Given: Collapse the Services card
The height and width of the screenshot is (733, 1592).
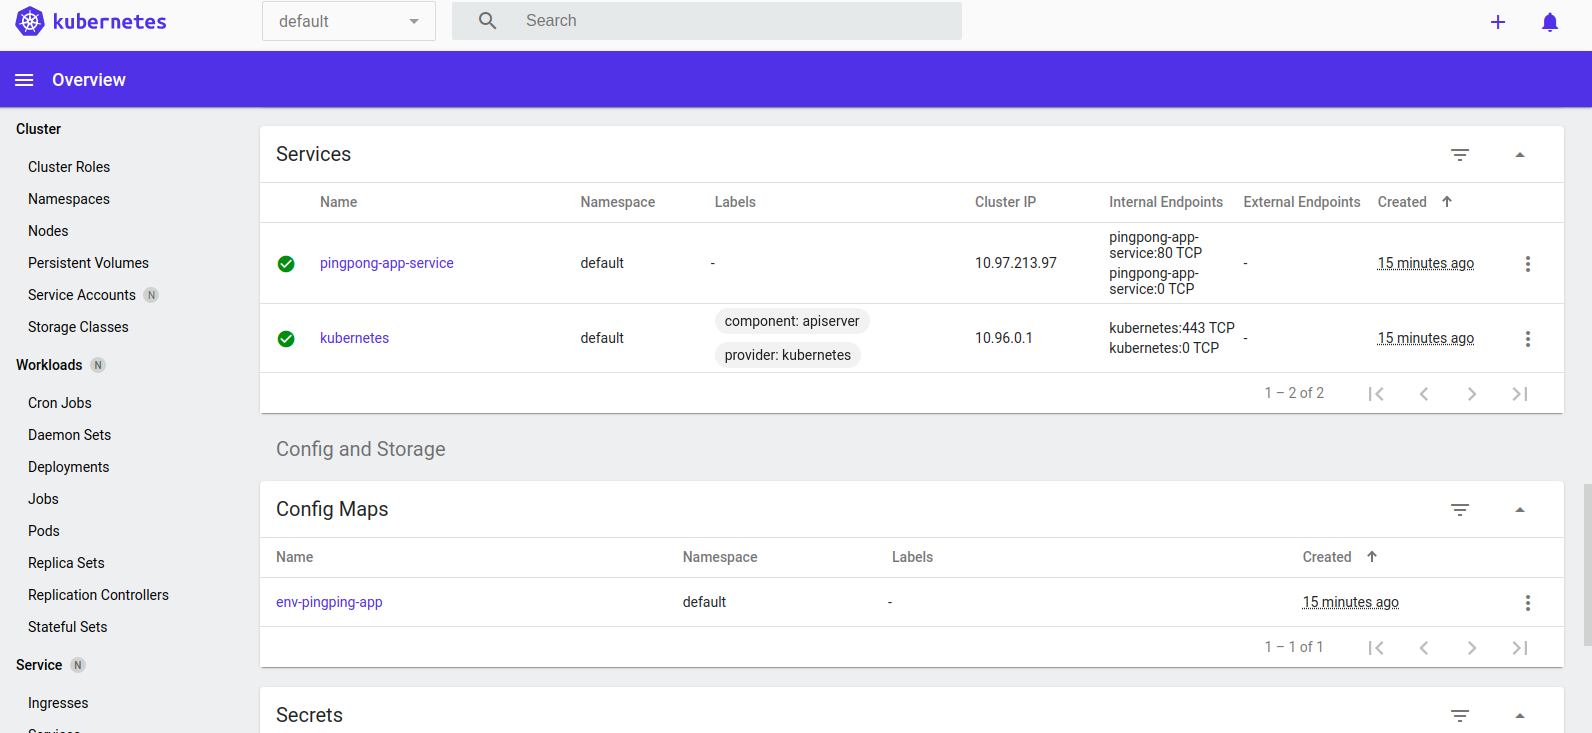Looking at the screenshot, I should coord(1520,155).
